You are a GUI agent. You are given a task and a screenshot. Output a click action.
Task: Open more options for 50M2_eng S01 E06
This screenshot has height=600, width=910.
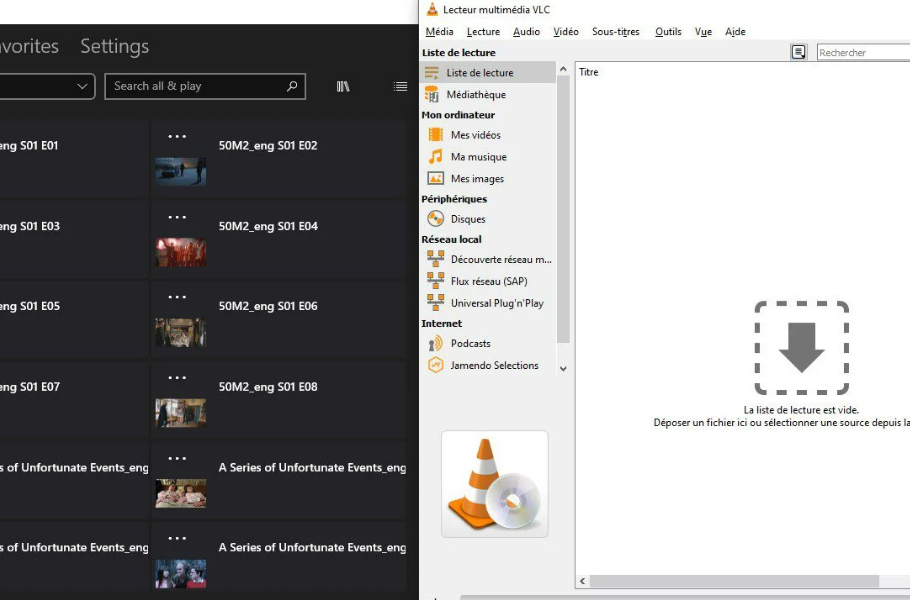click(177, 297)
